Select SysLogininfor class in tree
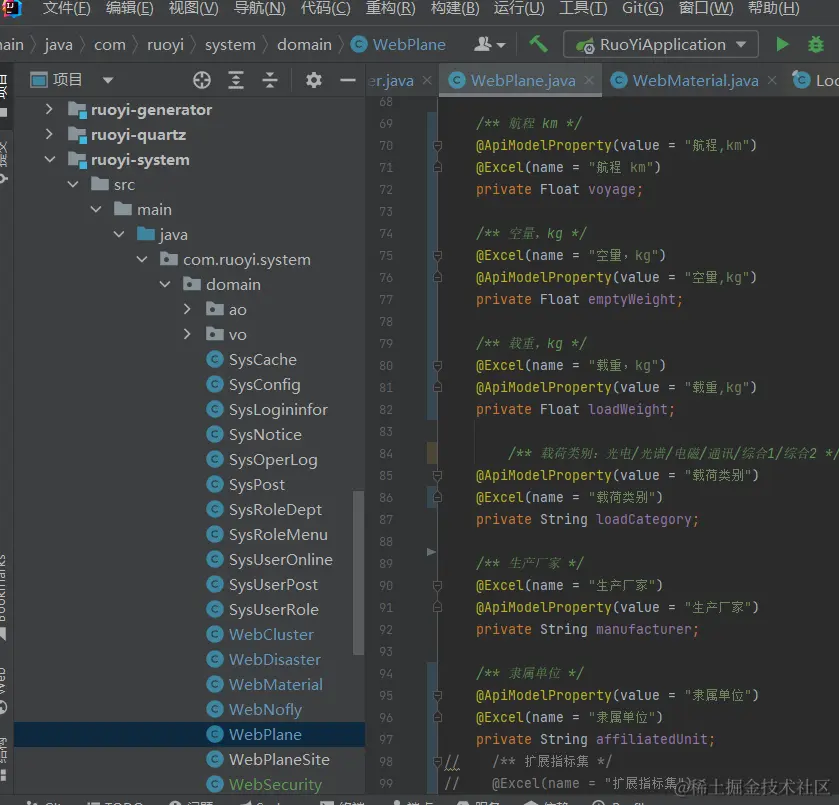 click(278, 409)
